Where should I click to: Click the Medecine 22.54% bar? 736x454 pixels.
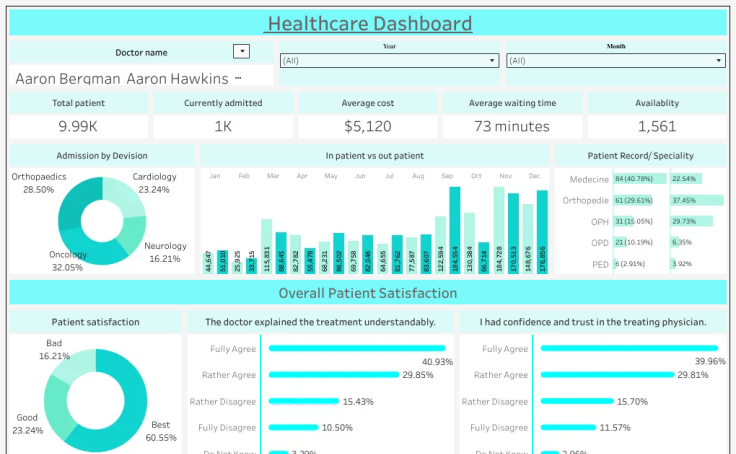pyautogui.click(x=686, y=178)
